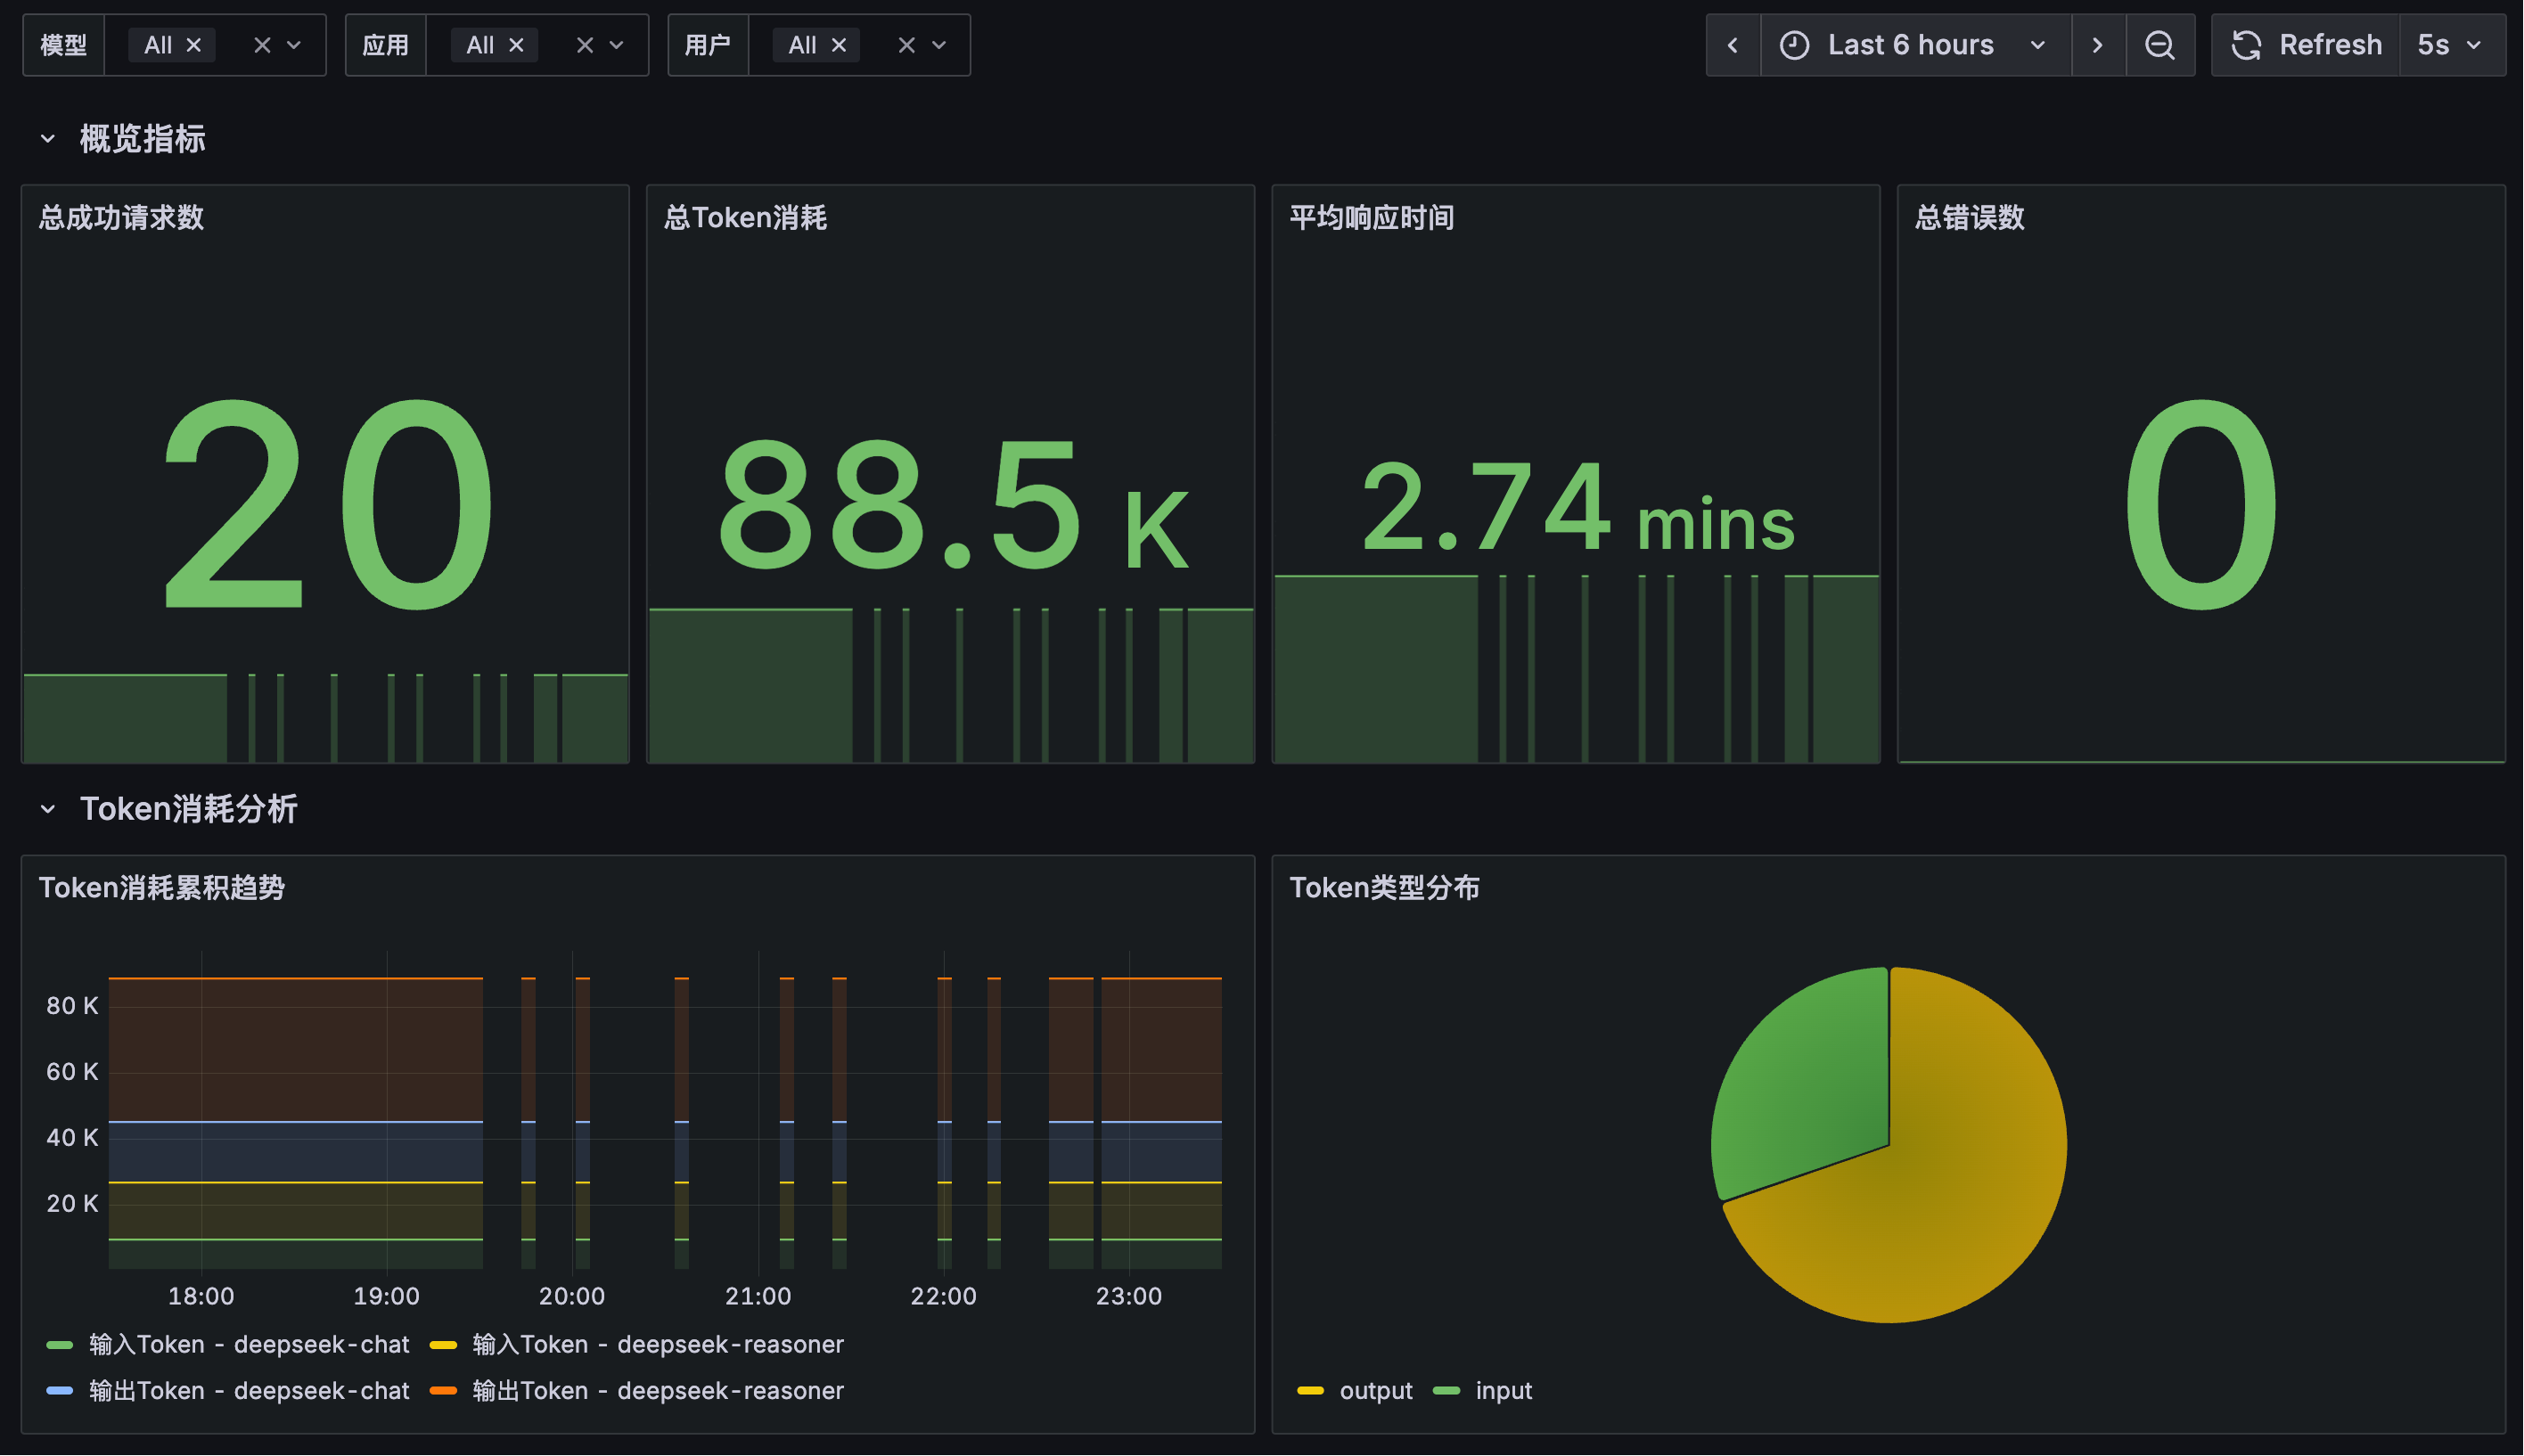The width and height of the screenshot is (2524, 1456).
Task: Shift time range backward with left arrow
Action: [x=1733, y=45]
